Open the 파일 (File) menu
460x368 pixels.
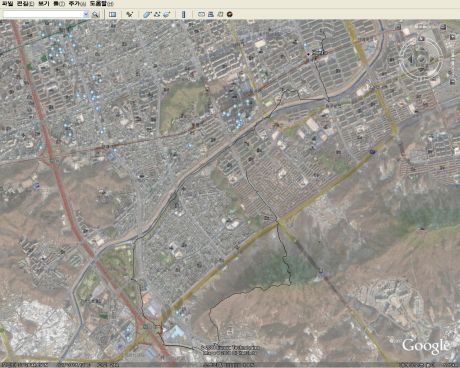[x=7, y=4]
